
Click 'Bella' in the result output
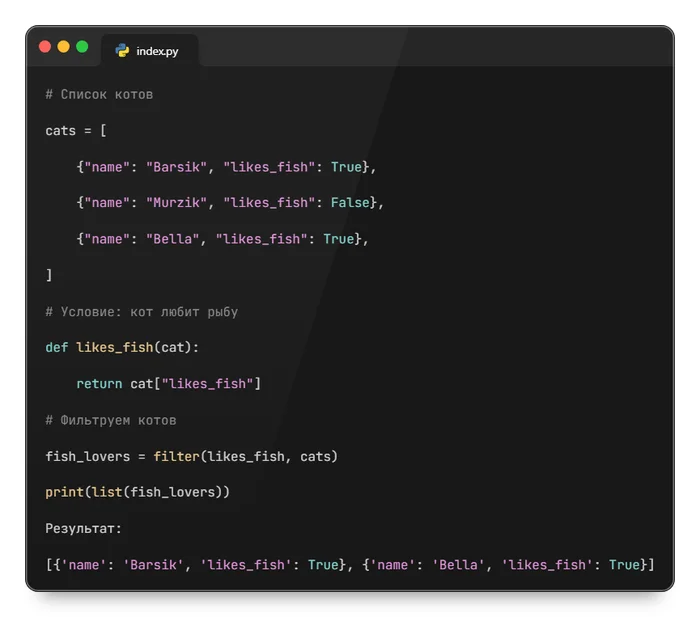click(458, 565)
